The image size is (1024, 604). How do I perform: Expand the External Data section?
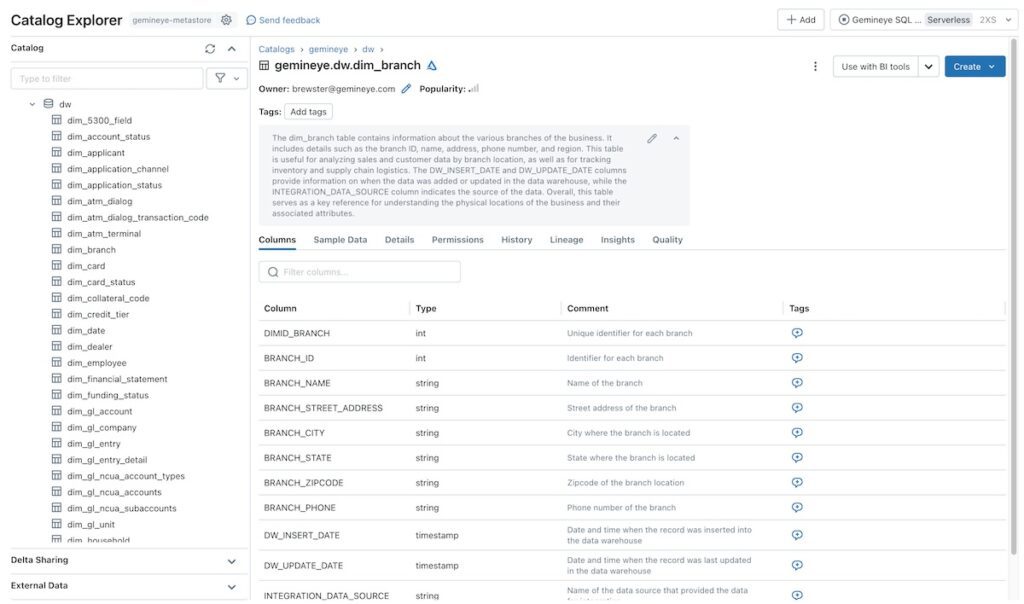click(x=231, y=584)
